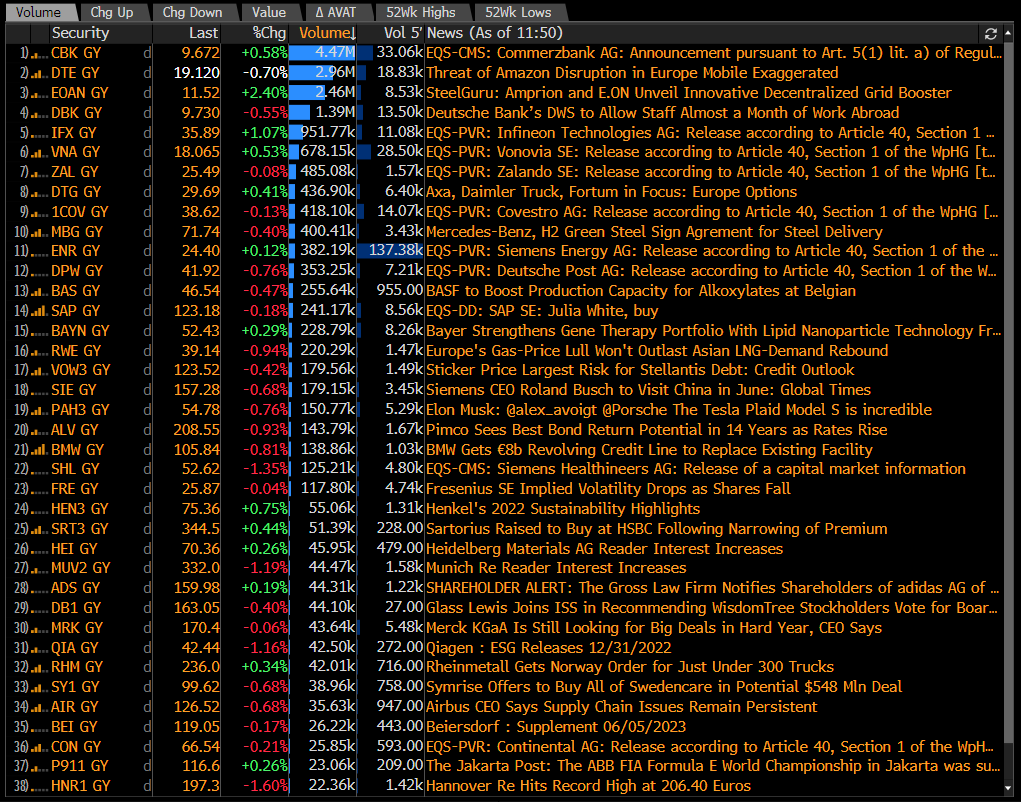Screen dimensions: 1021x802
Task: Open the mini chart icon for HNR1 GY
Action: pos(40,788)
